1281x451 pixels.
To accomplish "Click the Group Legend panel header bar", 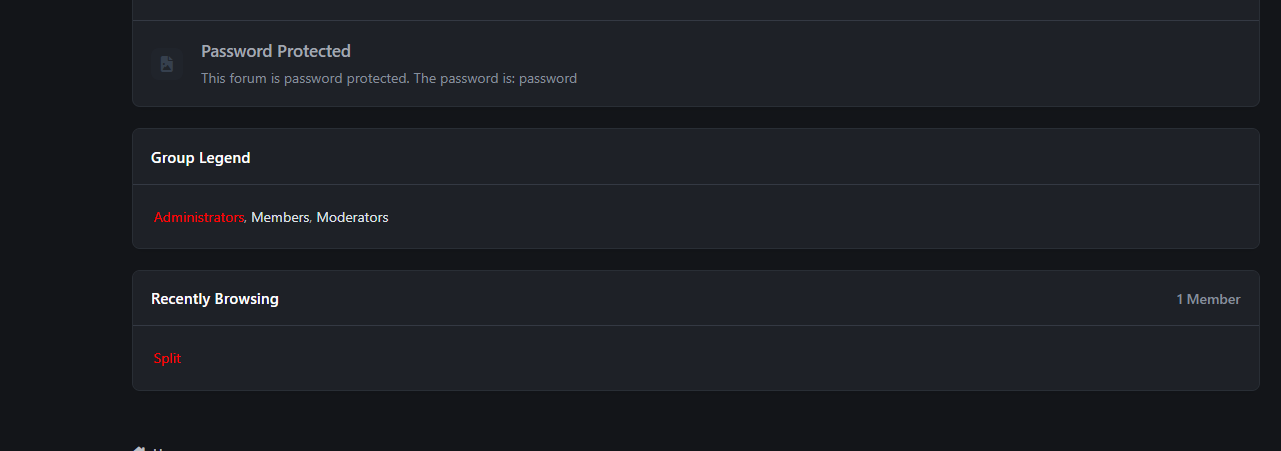I will (696, 157).
